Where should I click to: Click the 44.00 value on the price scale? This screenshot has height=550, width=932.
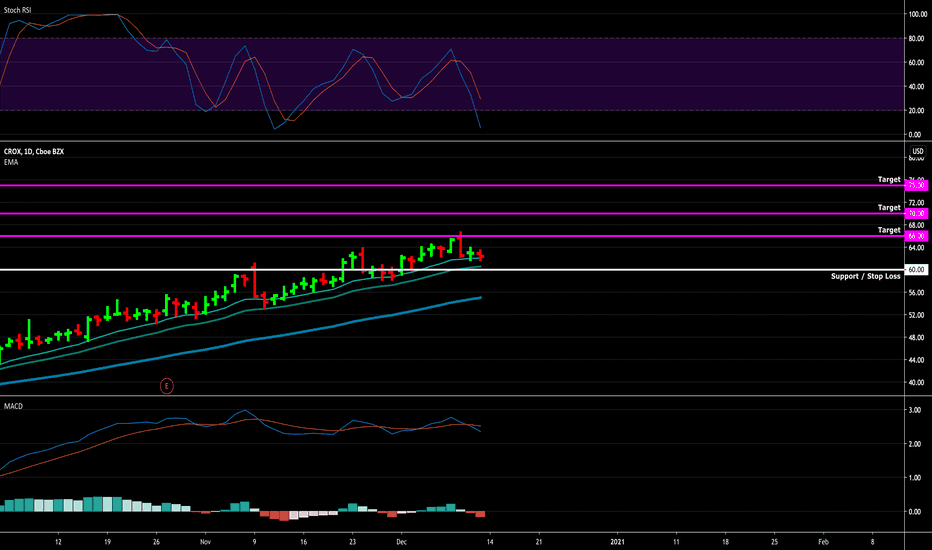coord(916,360)
